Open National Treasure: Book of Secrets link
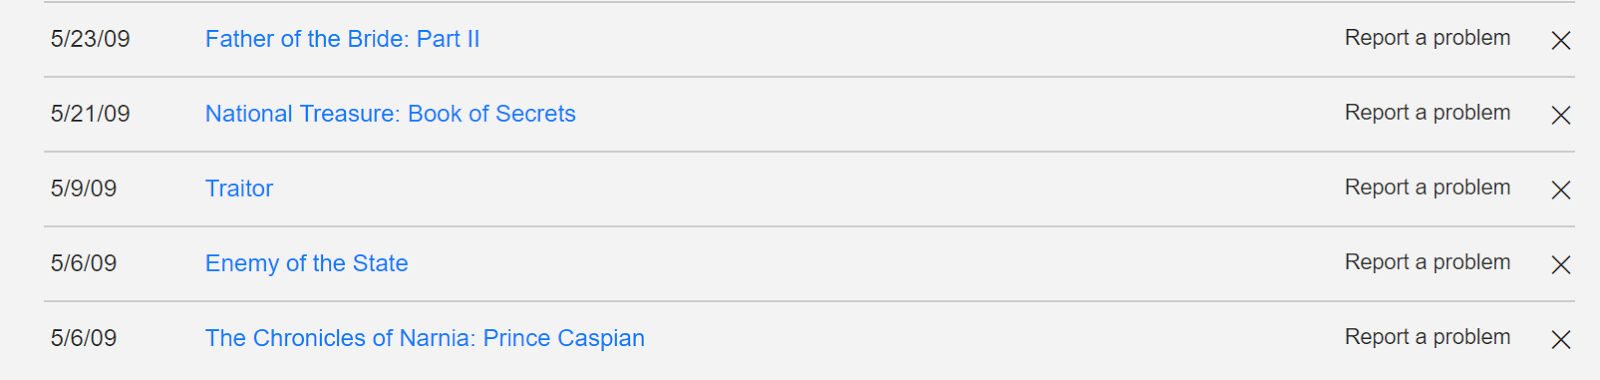1600x380 pixels. [x=390, y=114]
